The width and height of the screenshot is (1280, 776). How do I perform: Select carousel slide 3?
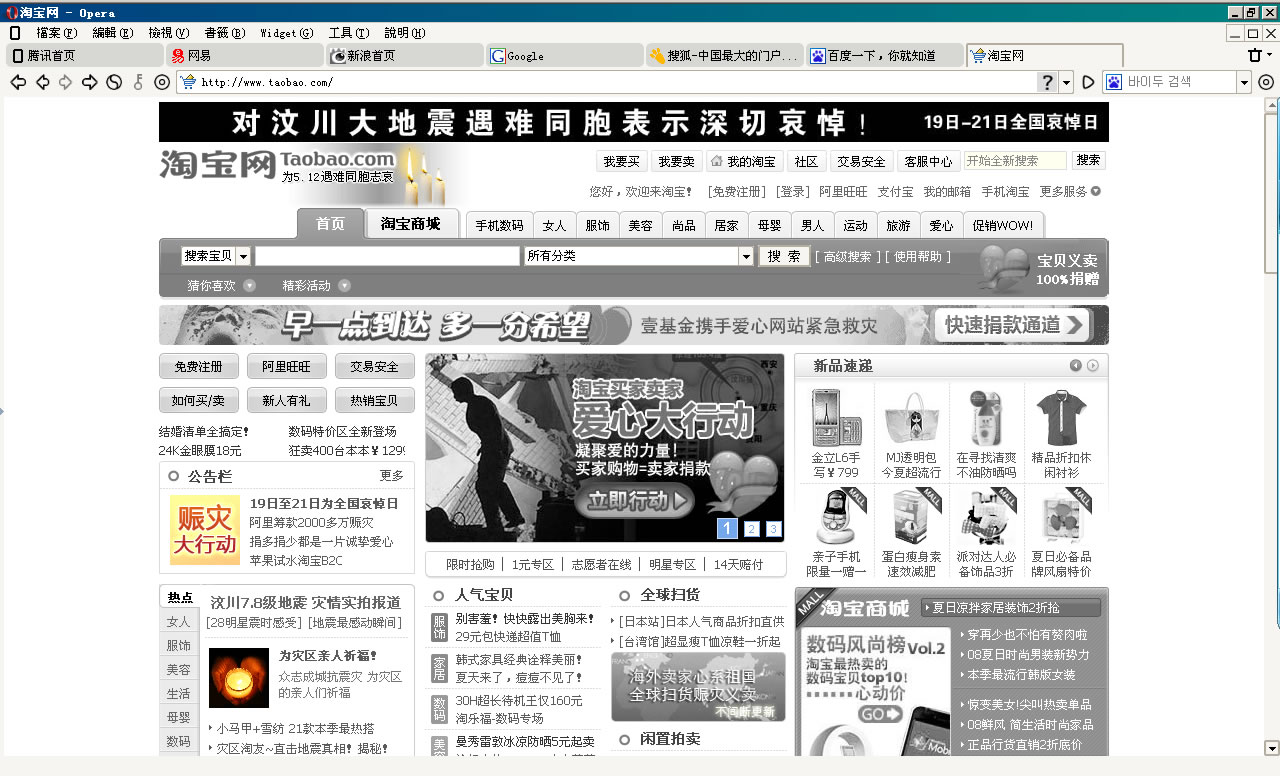[x=773, y=529]
